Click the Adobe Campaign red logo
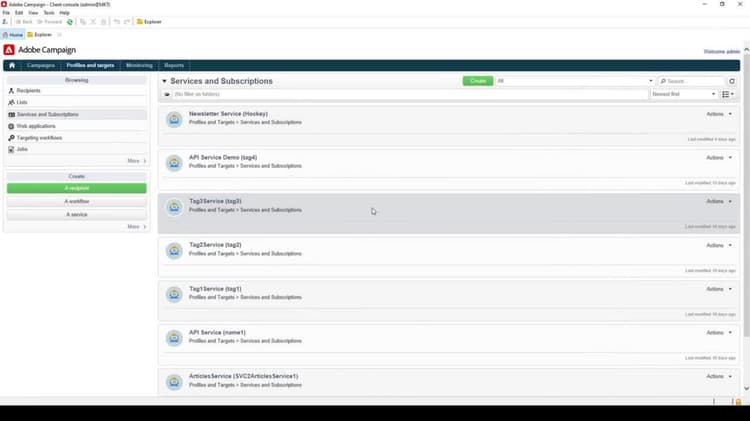The image size is (750, 421). pyautogui.click(x=9, y=50)
